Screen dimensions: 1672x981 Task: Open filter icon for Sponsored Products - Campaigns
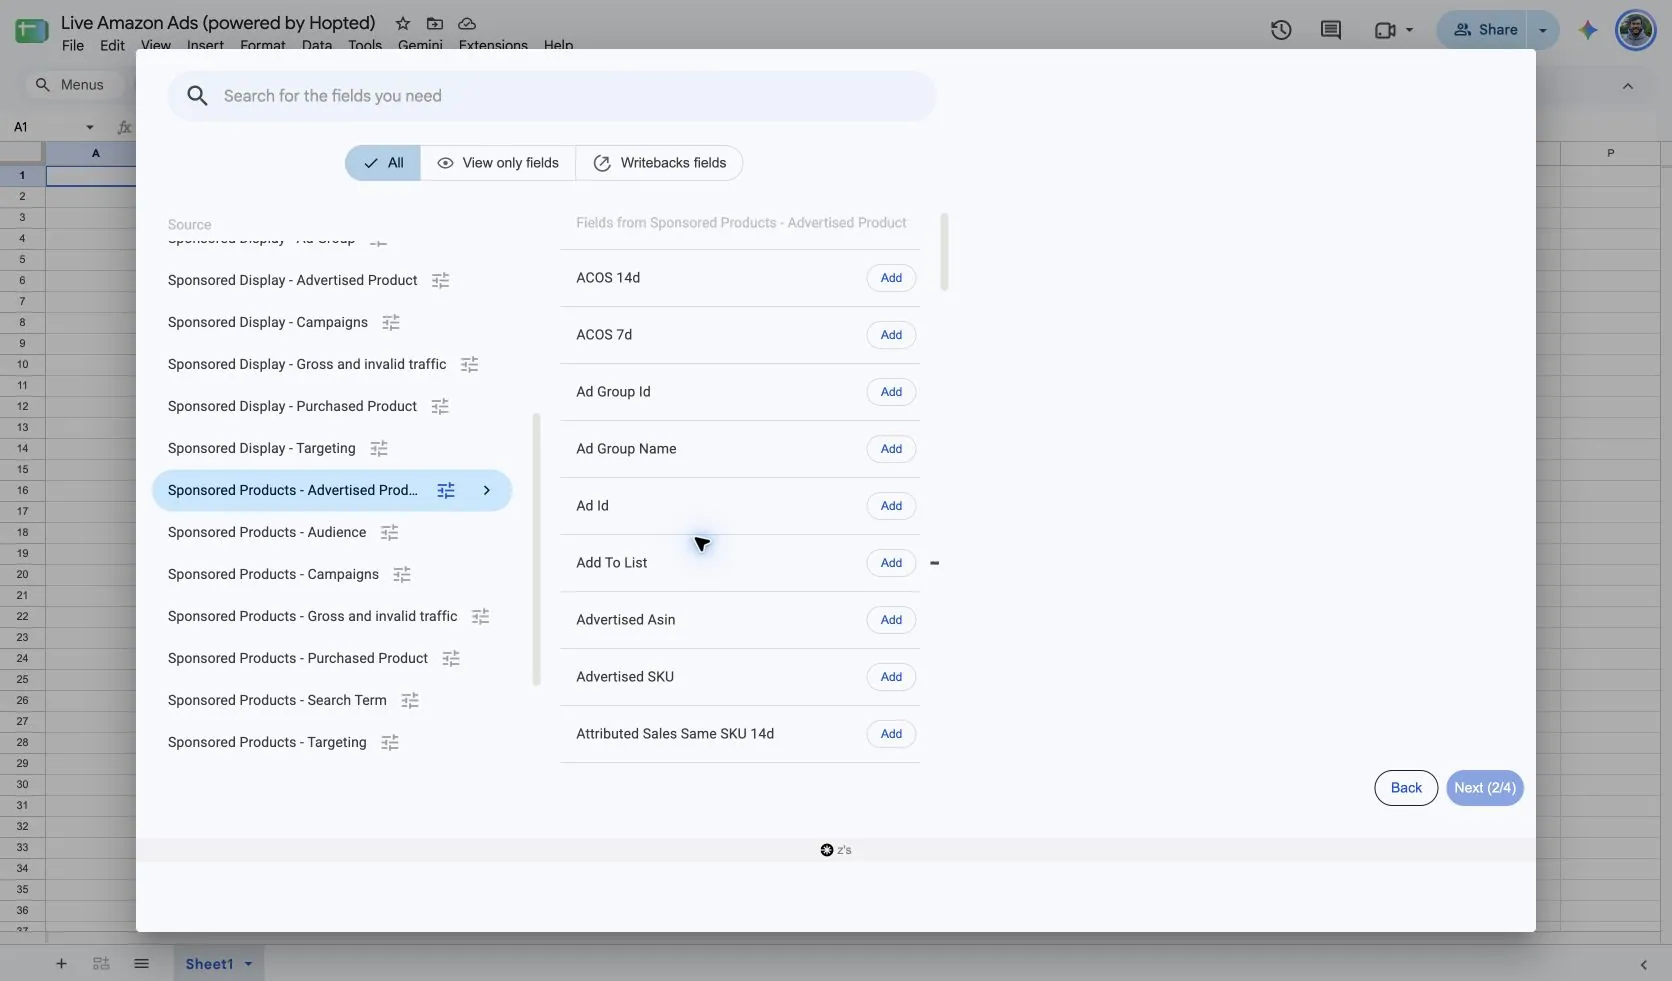[x=402, y=575]
